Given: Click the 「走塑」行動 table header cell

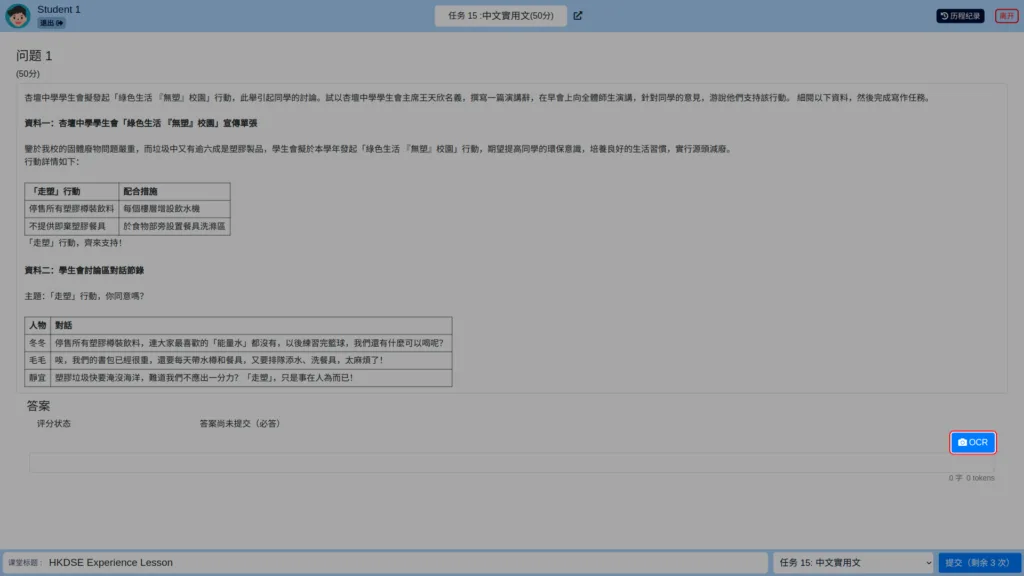Looking at the screenshot, I should coord(72,191).
